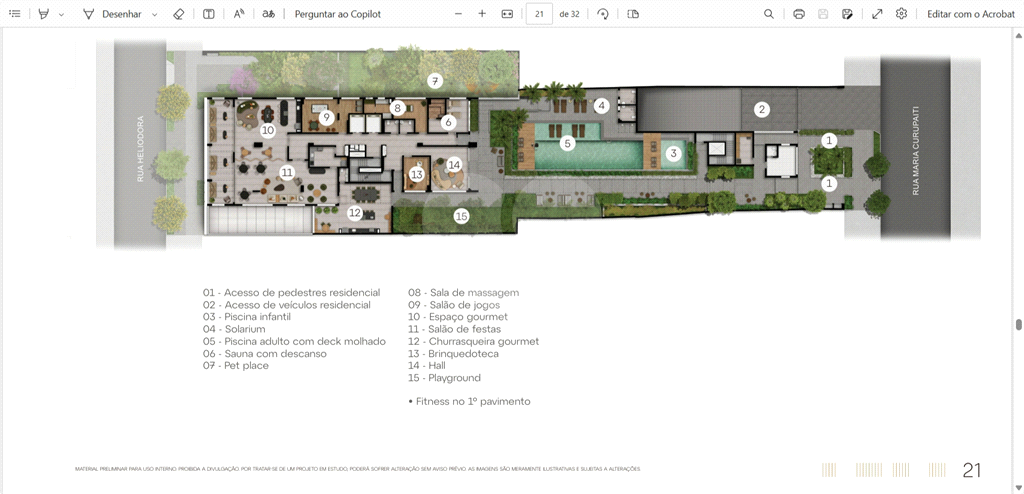Open the page view options
The image size is (1024, 494).
(633, 14)
